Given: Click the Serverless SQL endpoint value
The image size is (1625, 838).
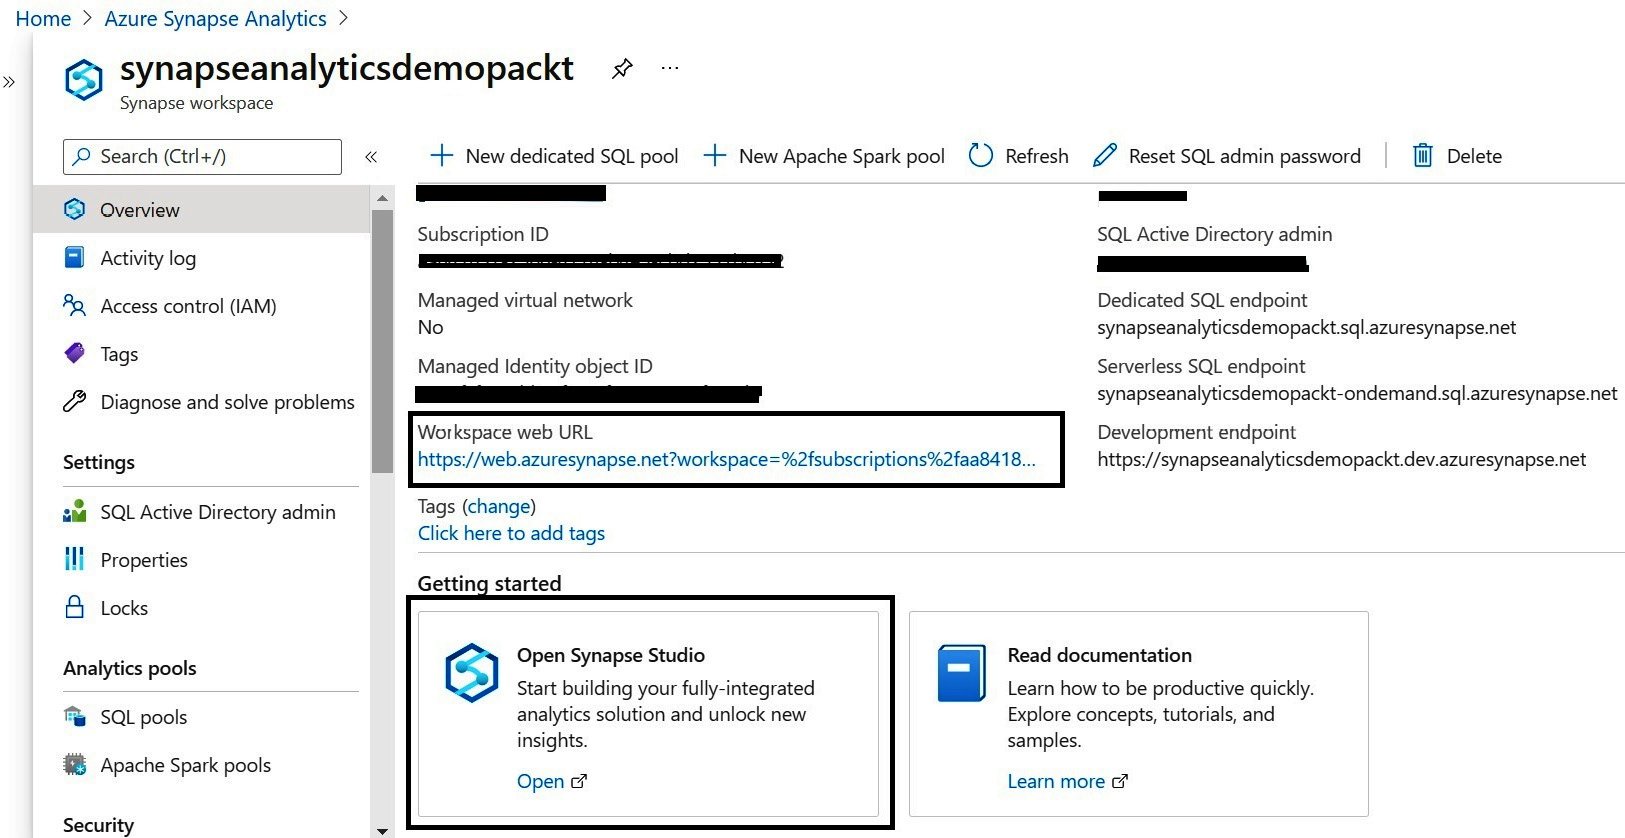Looking at the screenshot, I should [x=1357, y=393].
